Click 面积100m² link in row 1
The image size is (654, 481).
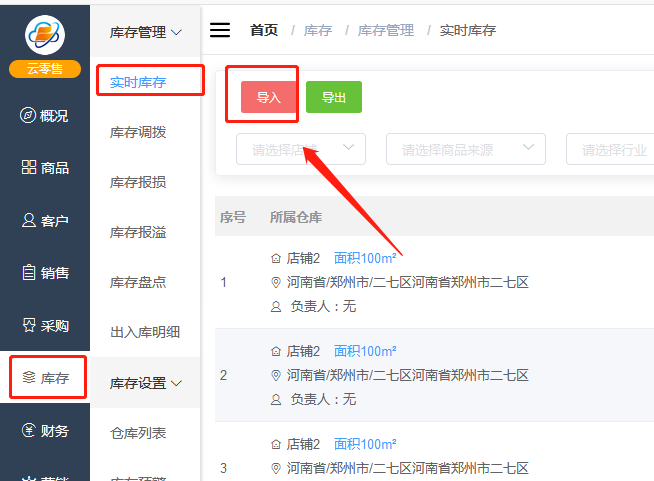[365, 258]
